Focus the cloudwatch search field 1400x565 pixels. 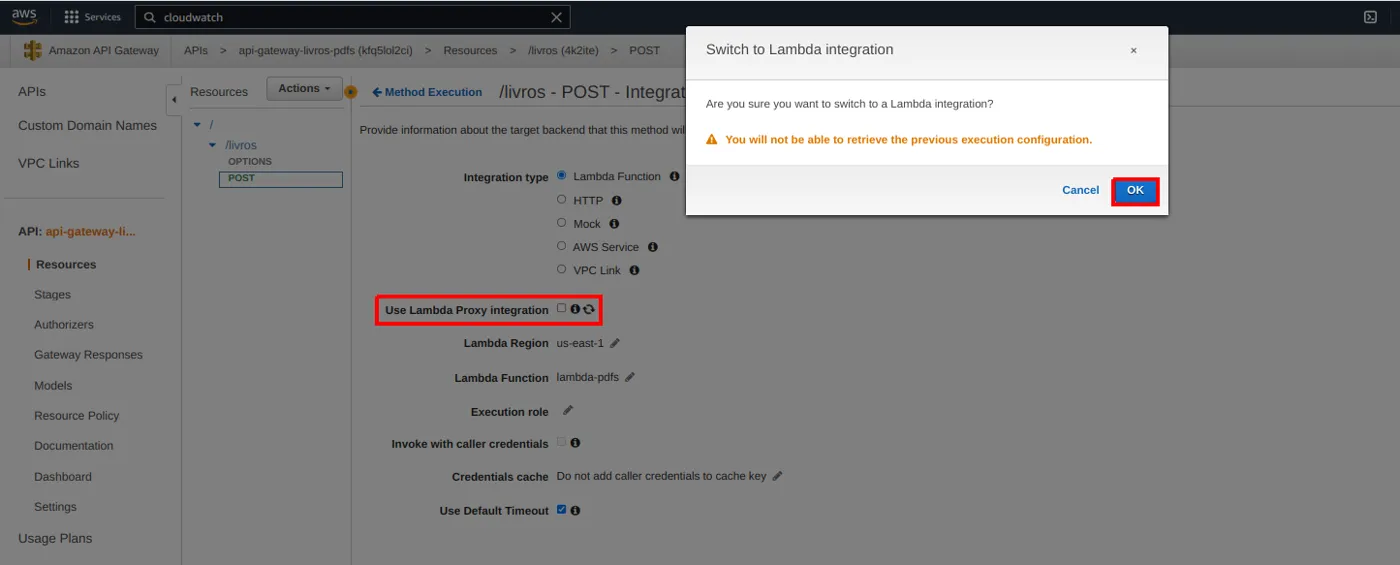tap(352, 17)
